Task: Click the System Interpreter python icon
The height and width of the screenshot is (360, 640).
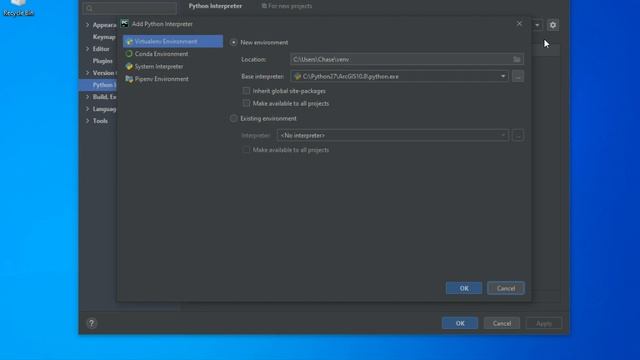Action: tap(129, 67)
